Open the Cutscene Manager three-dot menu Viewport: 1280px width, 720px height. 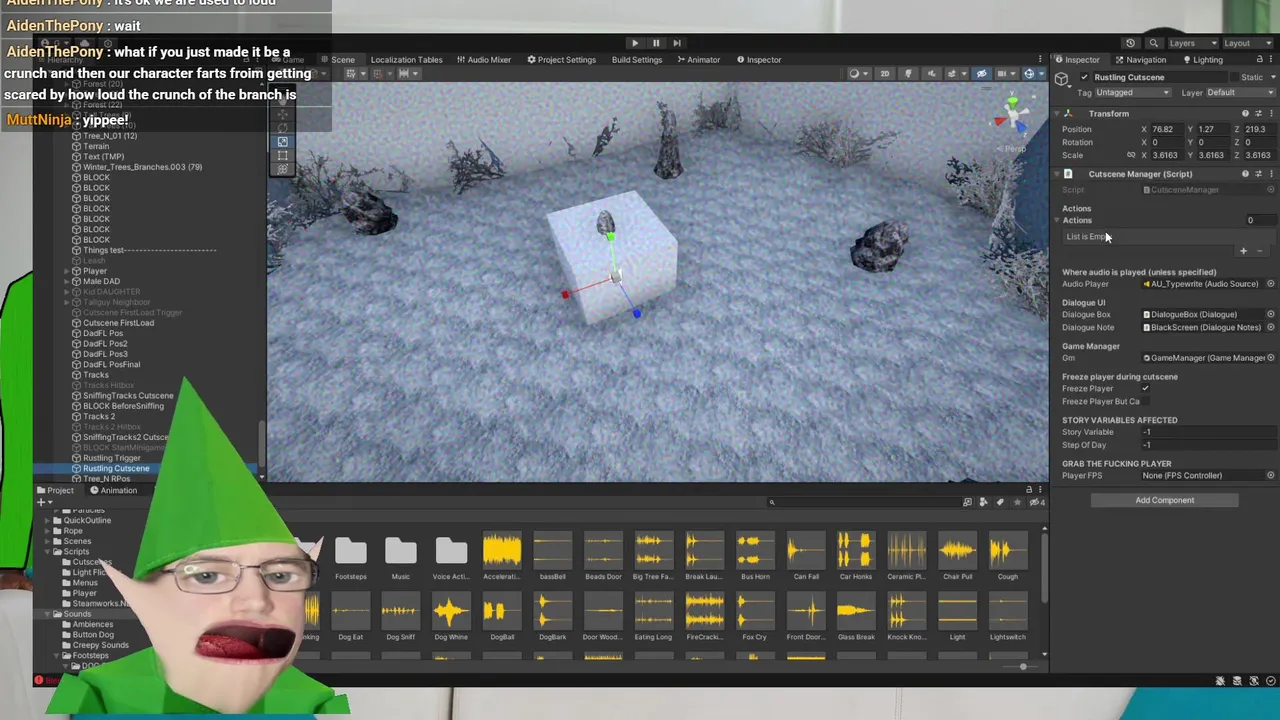pos(1271,174)
